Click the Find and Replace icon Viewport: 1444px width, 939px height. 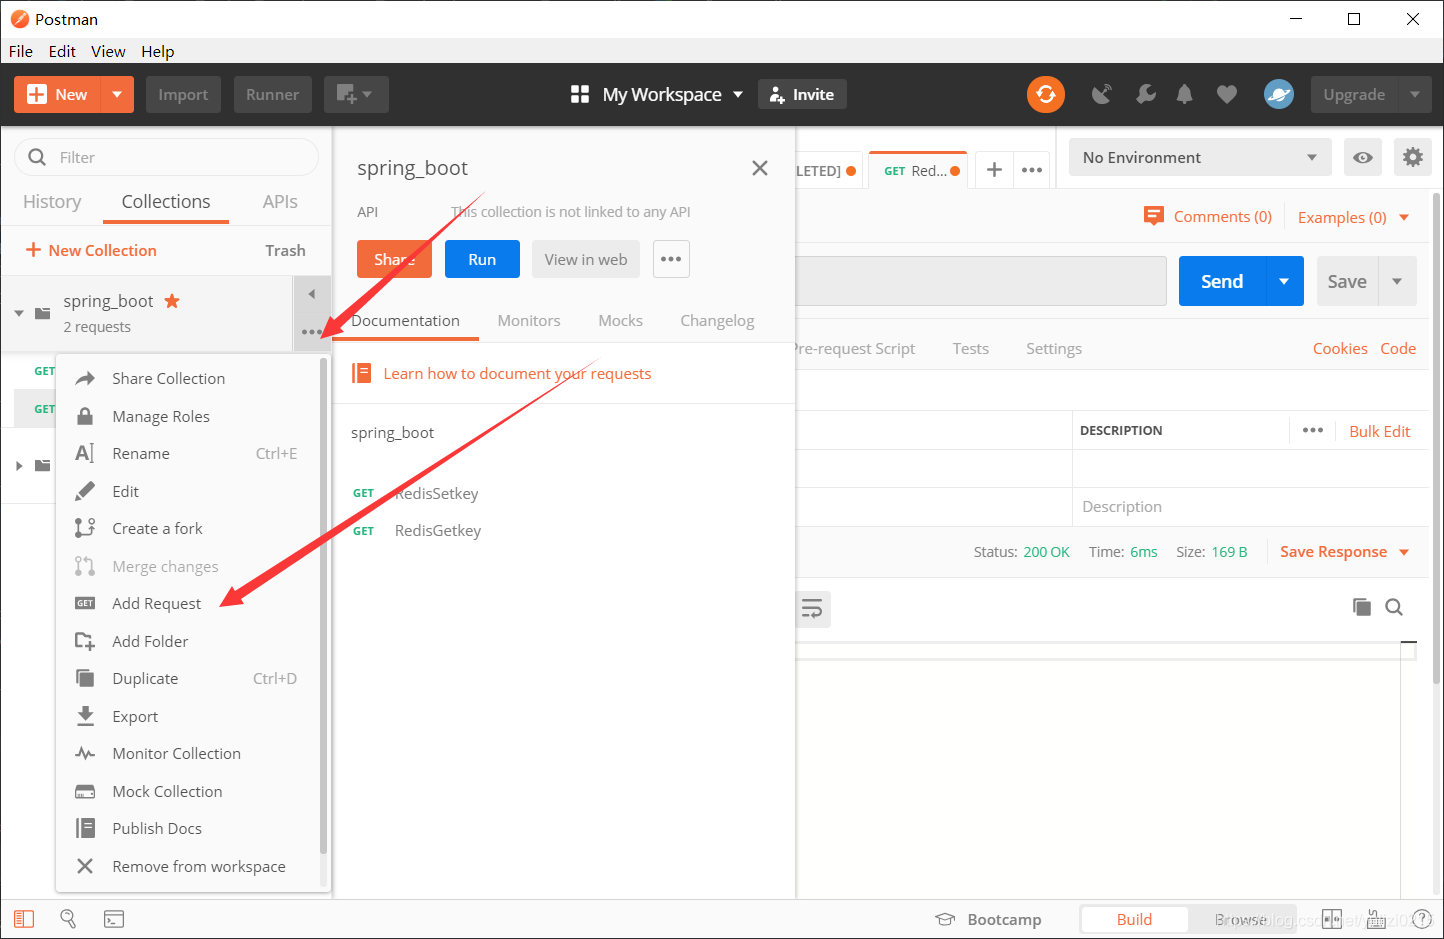(x=68, y=919)
